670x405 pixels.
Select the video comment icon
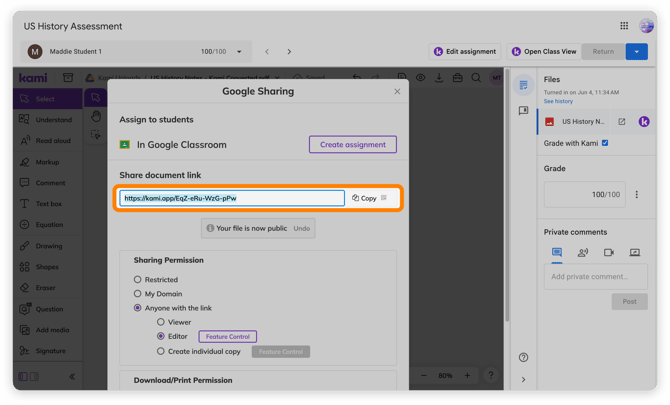[x=608, y=252]
